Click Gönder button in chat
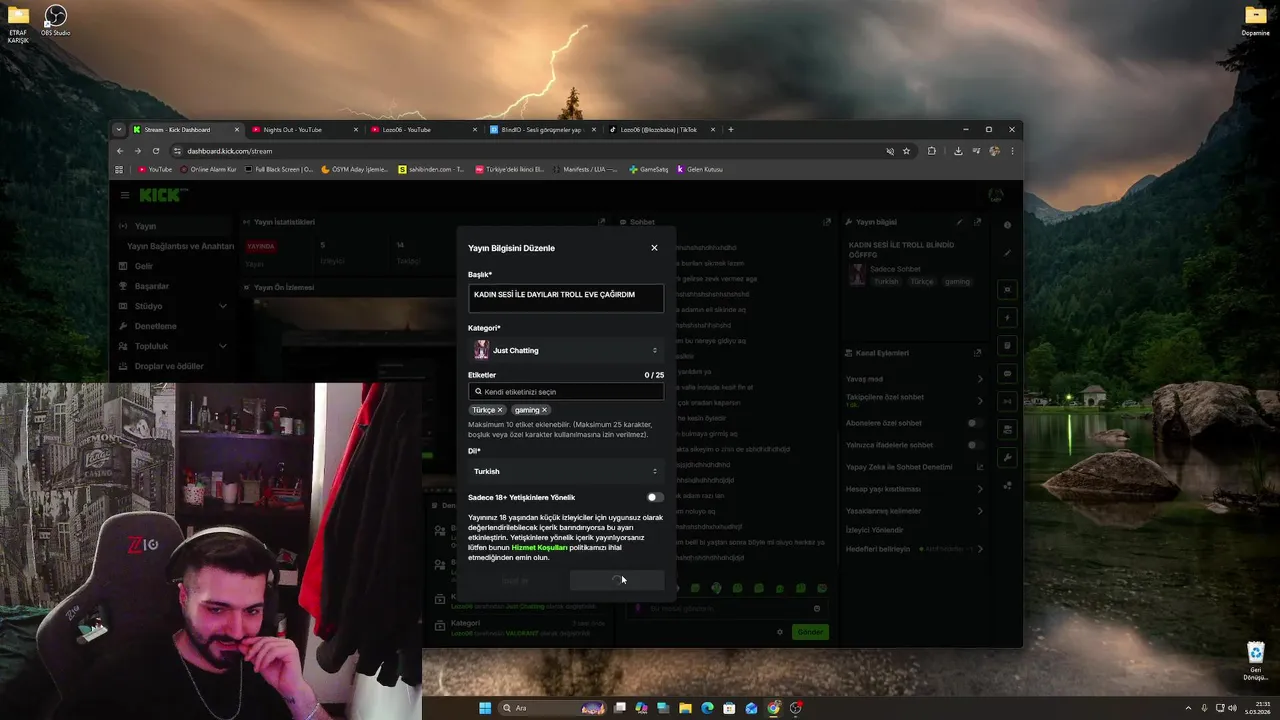The image size is (1280, 720). [x=810, y=632]
